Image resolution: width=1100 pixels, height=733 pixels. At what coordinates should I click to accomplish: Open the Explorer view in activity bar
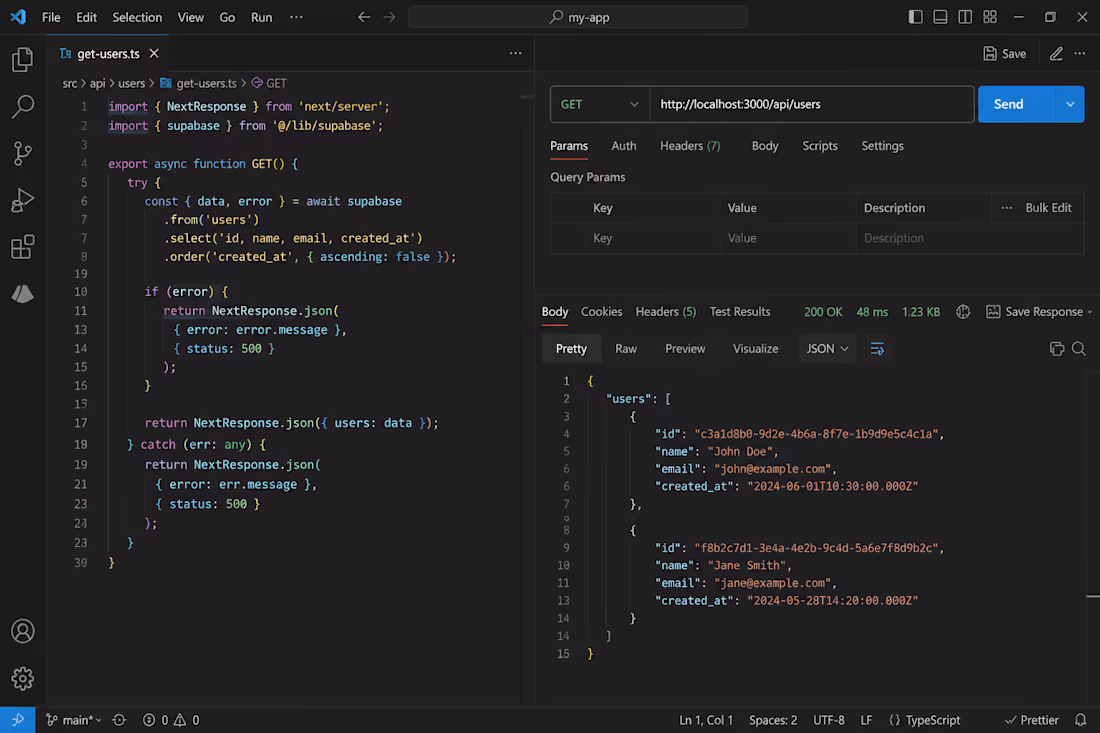click(x=22, y=60)
